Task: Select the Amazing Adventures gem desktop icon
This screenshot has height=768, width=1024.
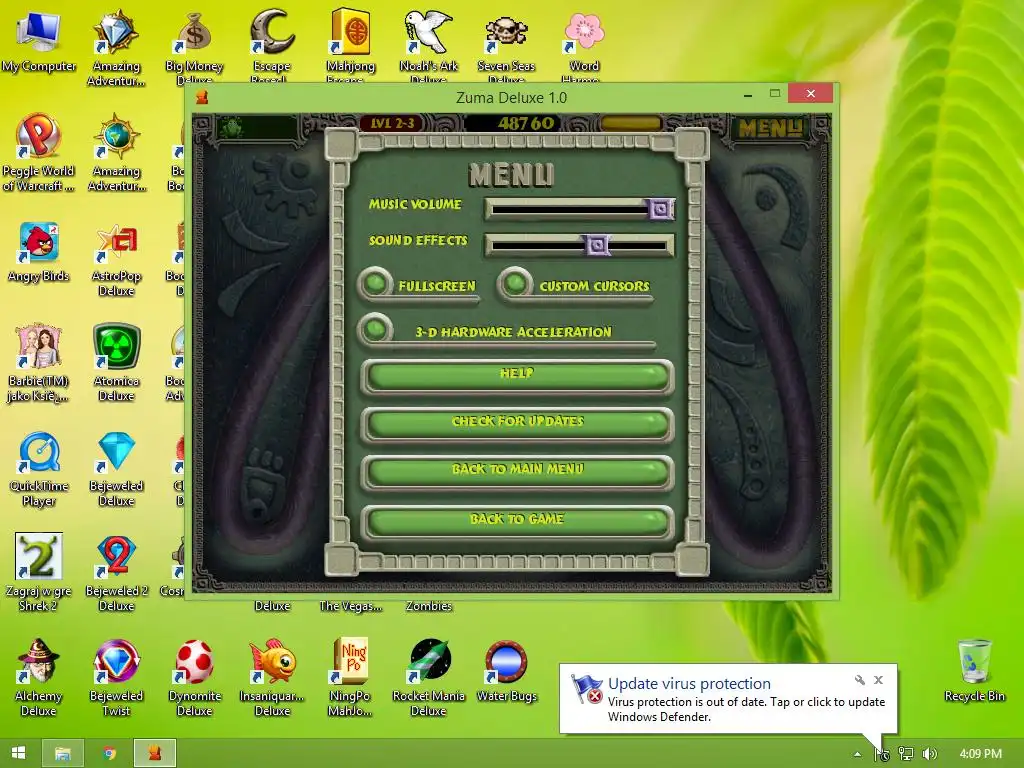Action: tap(116, 47)
